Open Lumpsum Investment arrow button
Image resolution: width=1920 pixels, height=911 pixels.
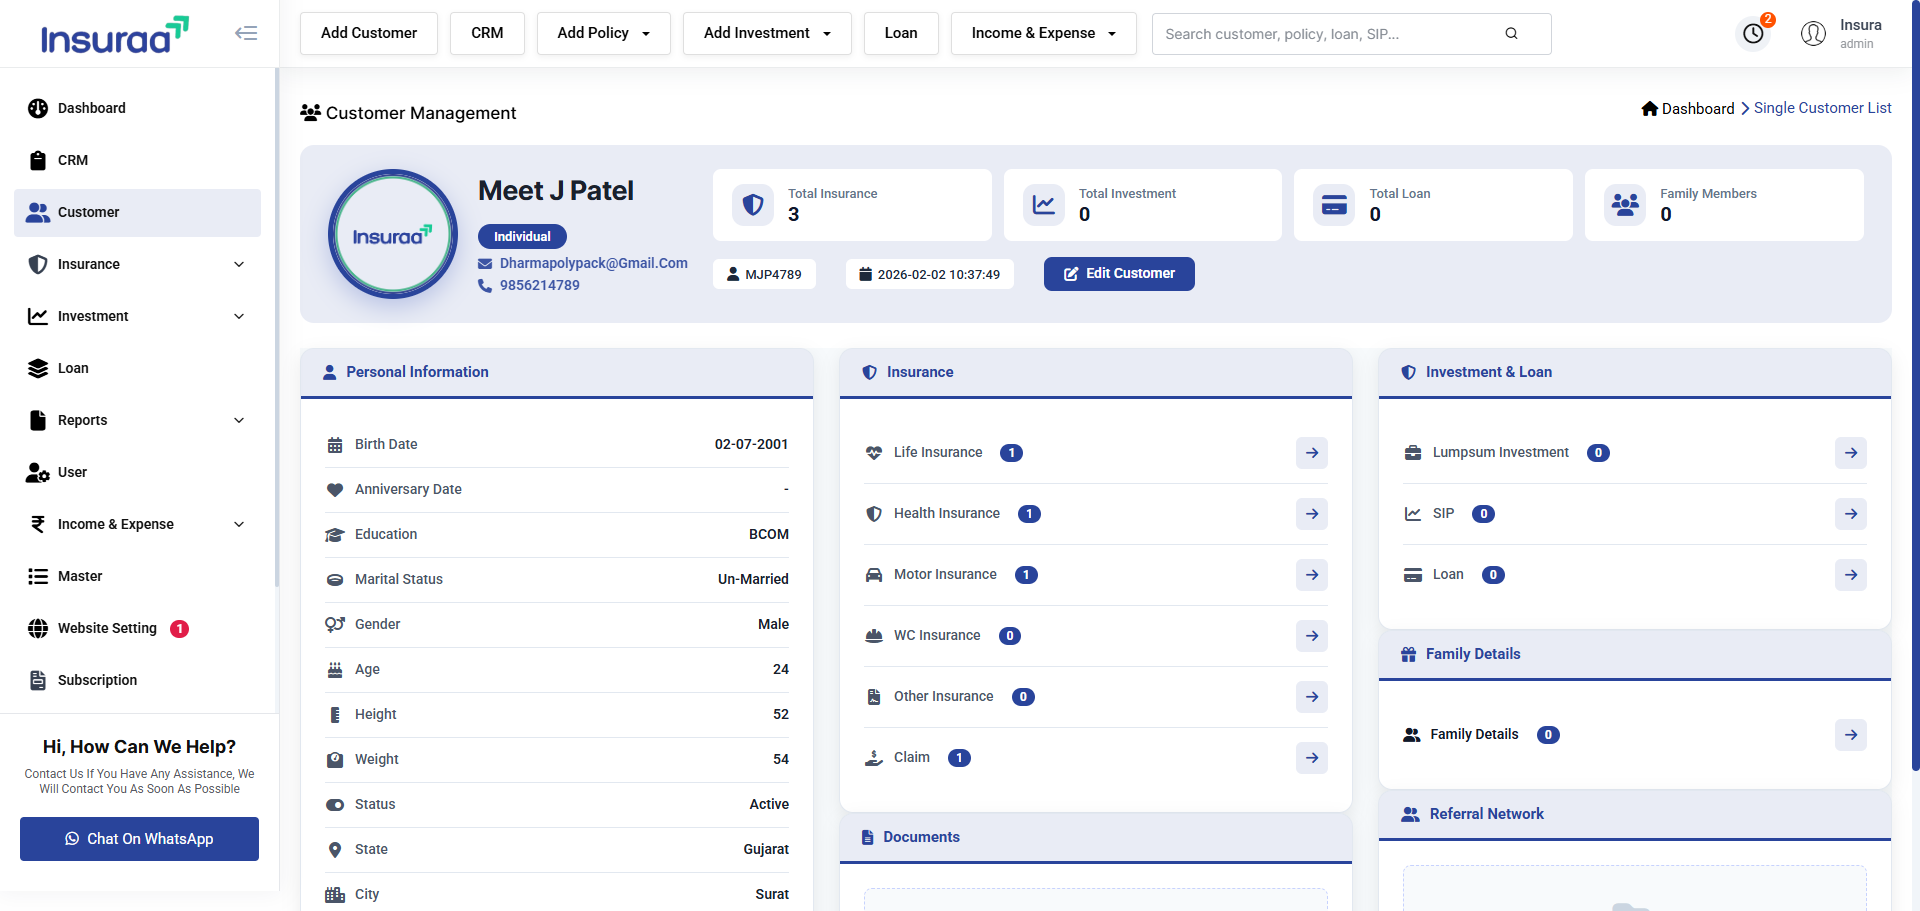(1851, 453)
